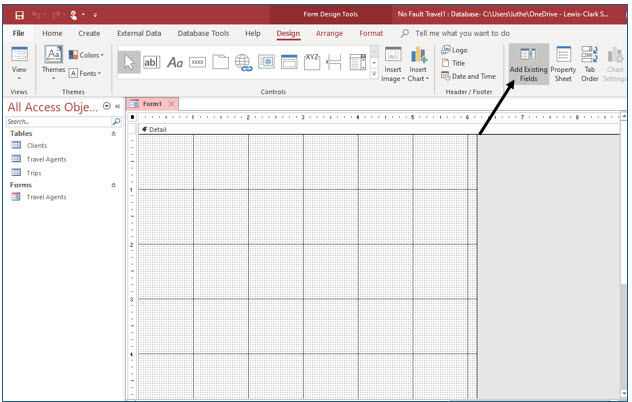Collapse the Tables group in navigation pane

point(114,134)
